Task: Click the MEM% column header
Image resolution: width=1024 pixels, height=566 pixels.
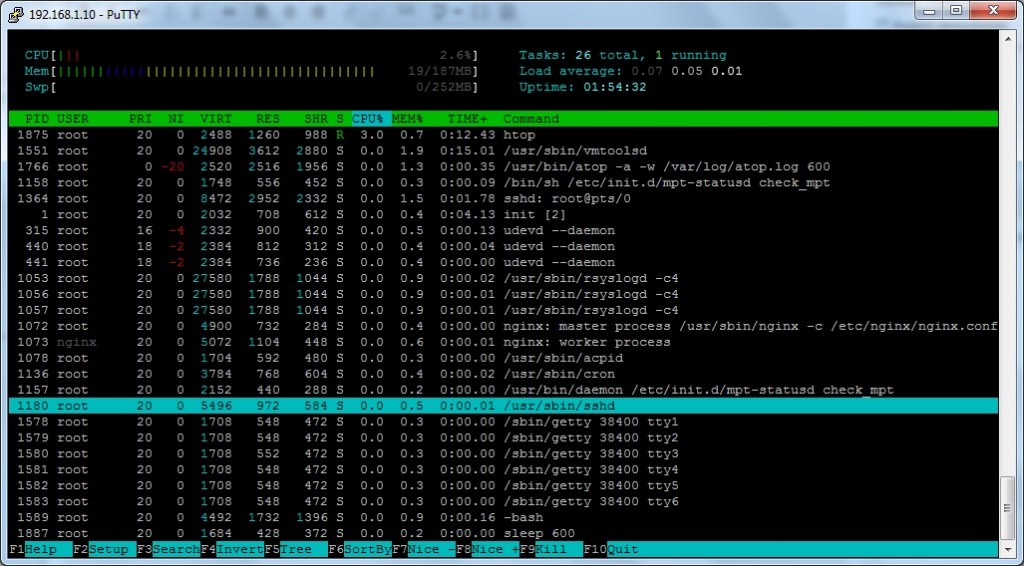Action: (x=408, y=119)
